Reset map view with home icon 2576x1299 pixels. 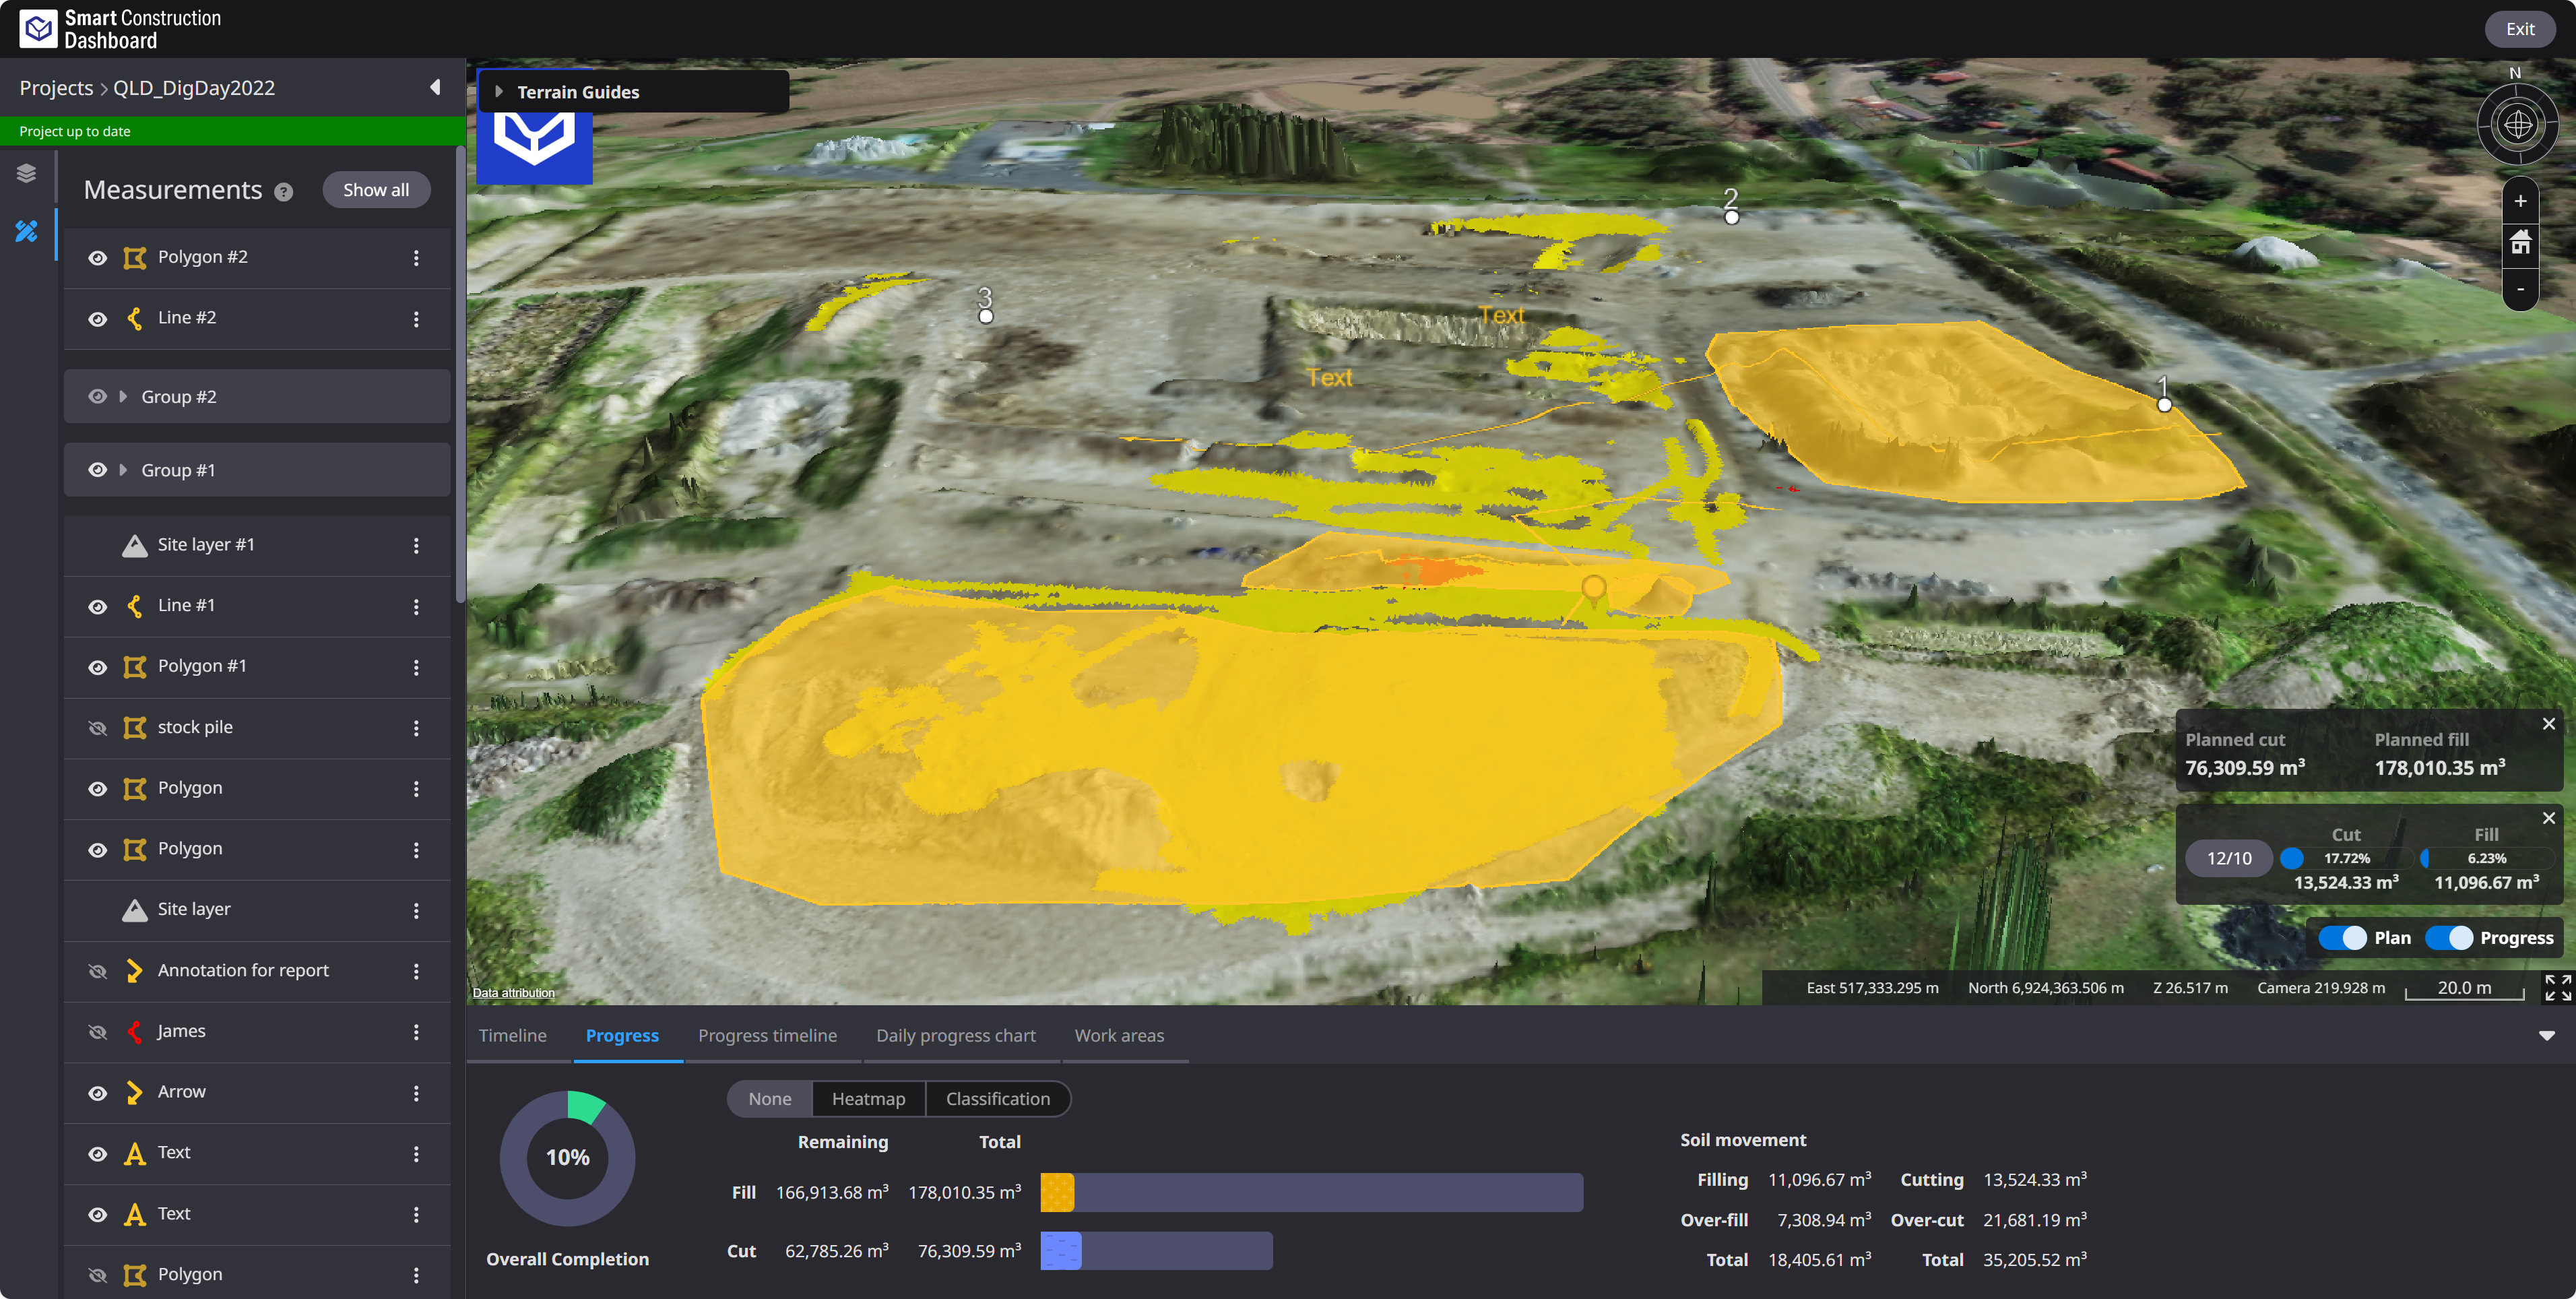point(2520,243)
